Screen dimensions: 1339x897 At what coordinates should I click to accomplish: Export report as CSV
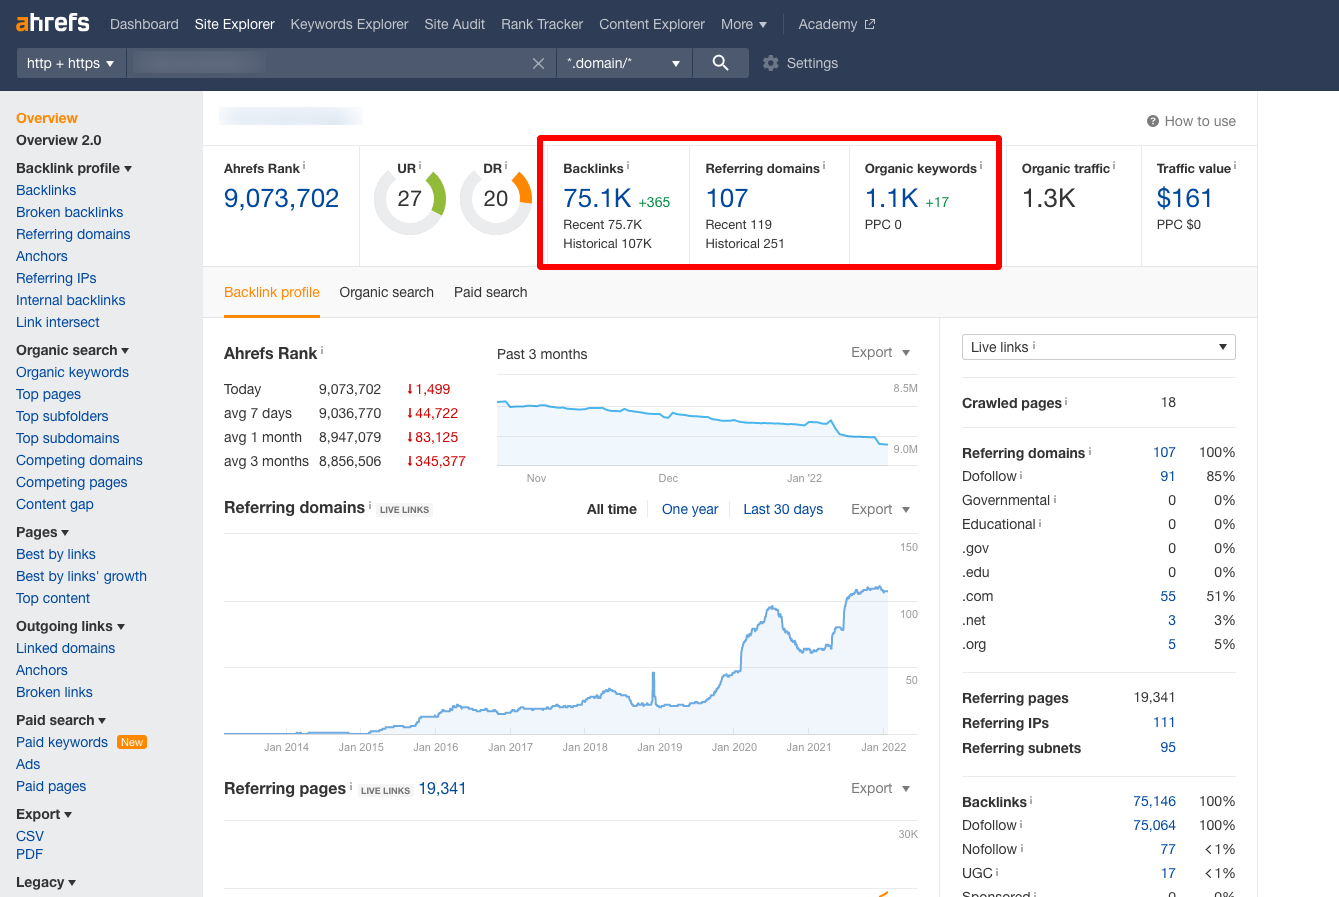(x=30, y=836)
